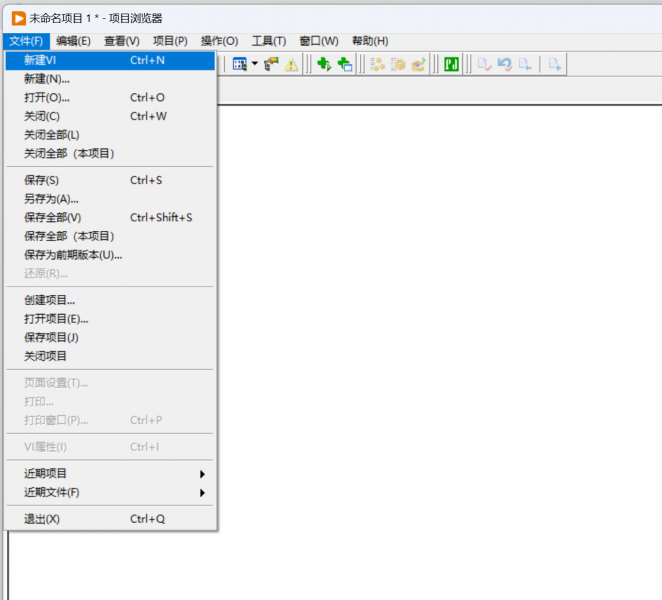Select the 关闭(C) menu entry

coord(110,116)
